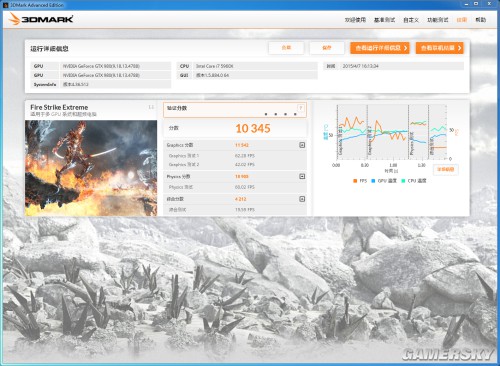This screenshot has height=366, width=500.
Task: Switch to the 功能测试 feature tests tab
Action: (438, 20)
